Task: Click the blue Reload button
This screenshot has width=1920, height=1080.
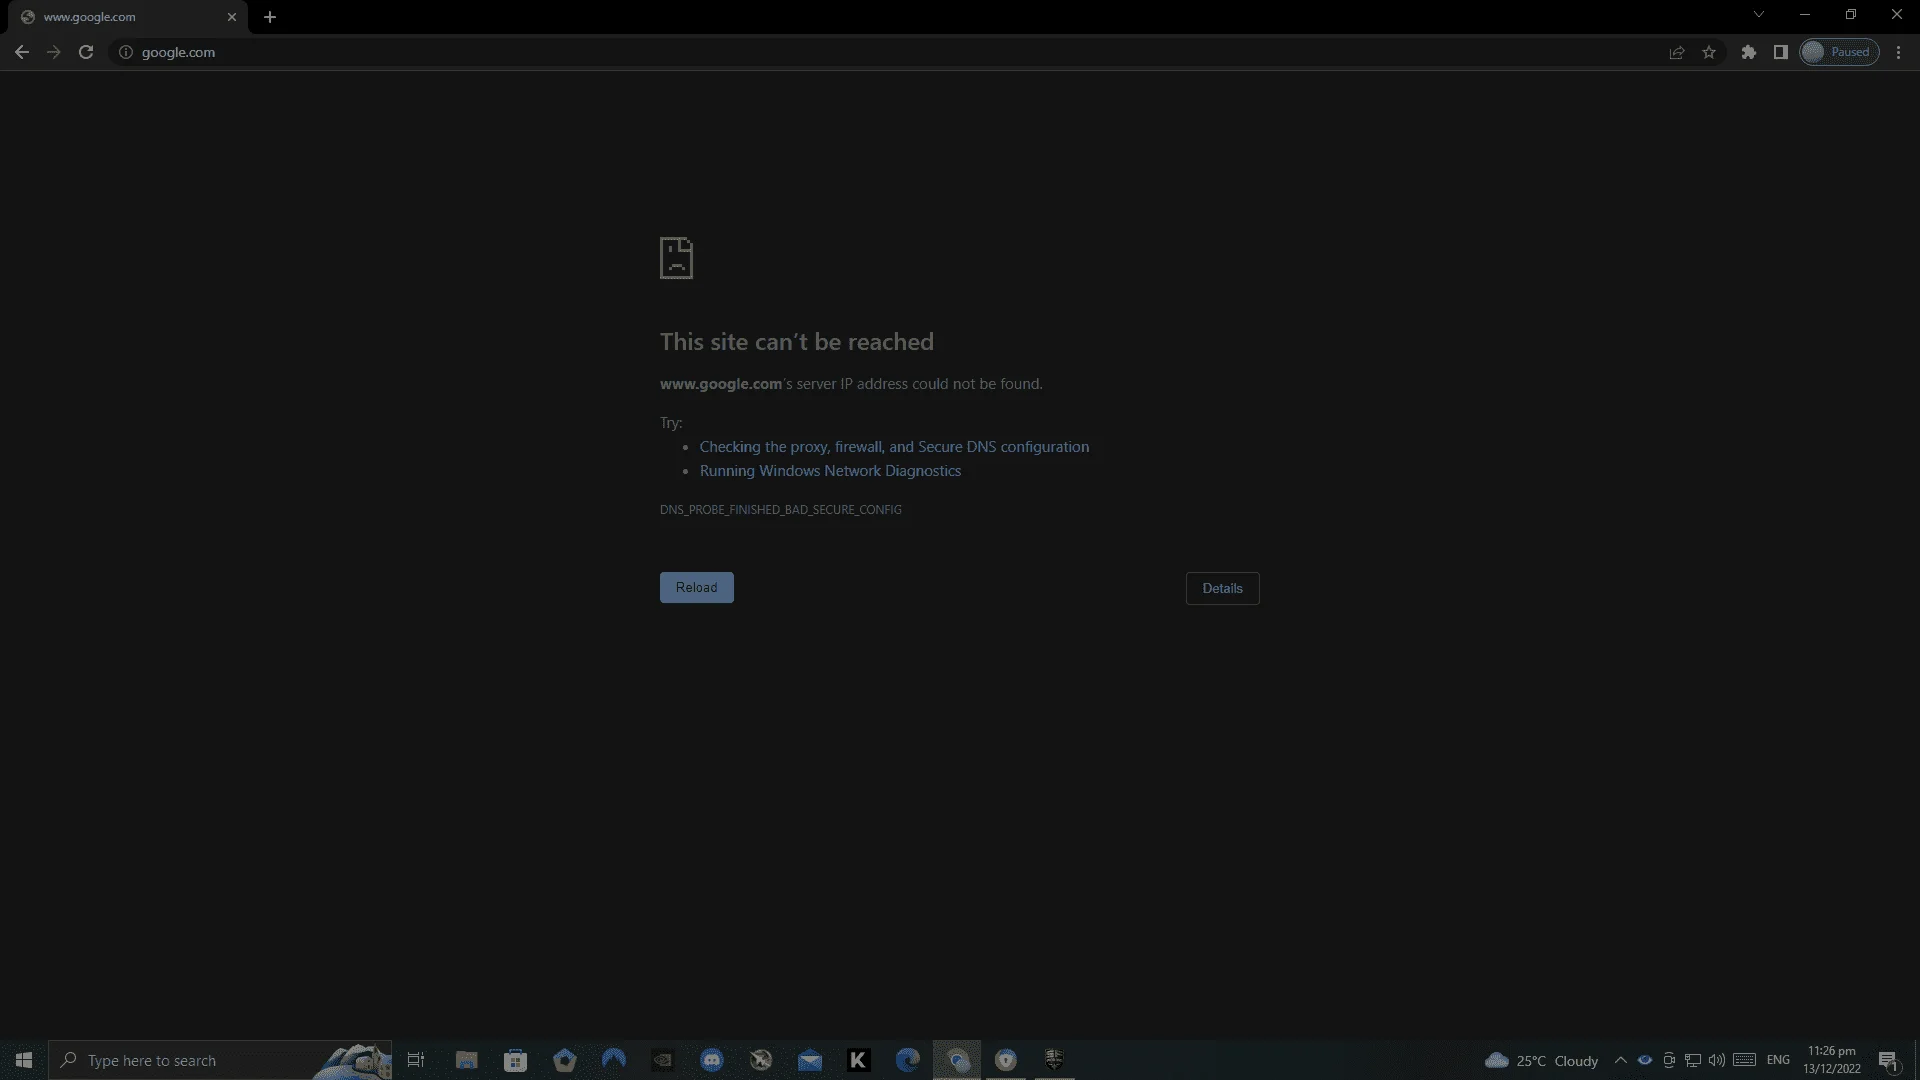Action: tap(697, 588)
